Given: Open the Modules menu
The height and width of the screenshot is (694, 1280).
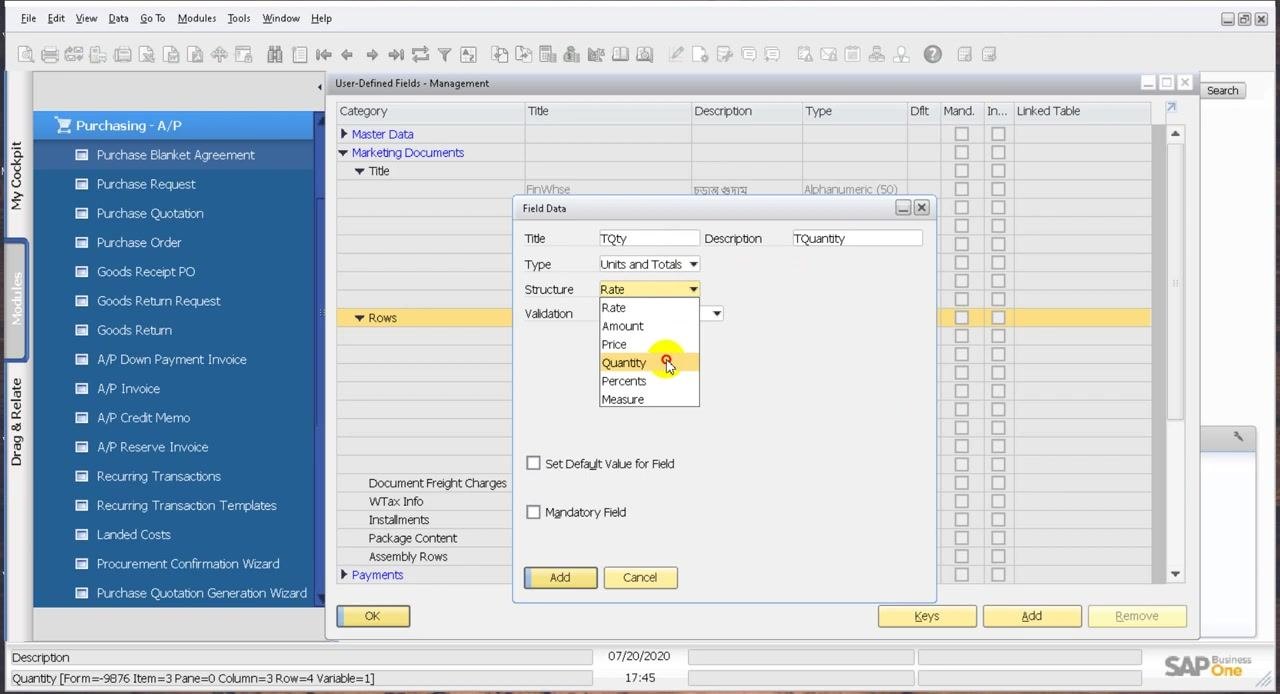Looking at the screenshot, I should [196, 18].
